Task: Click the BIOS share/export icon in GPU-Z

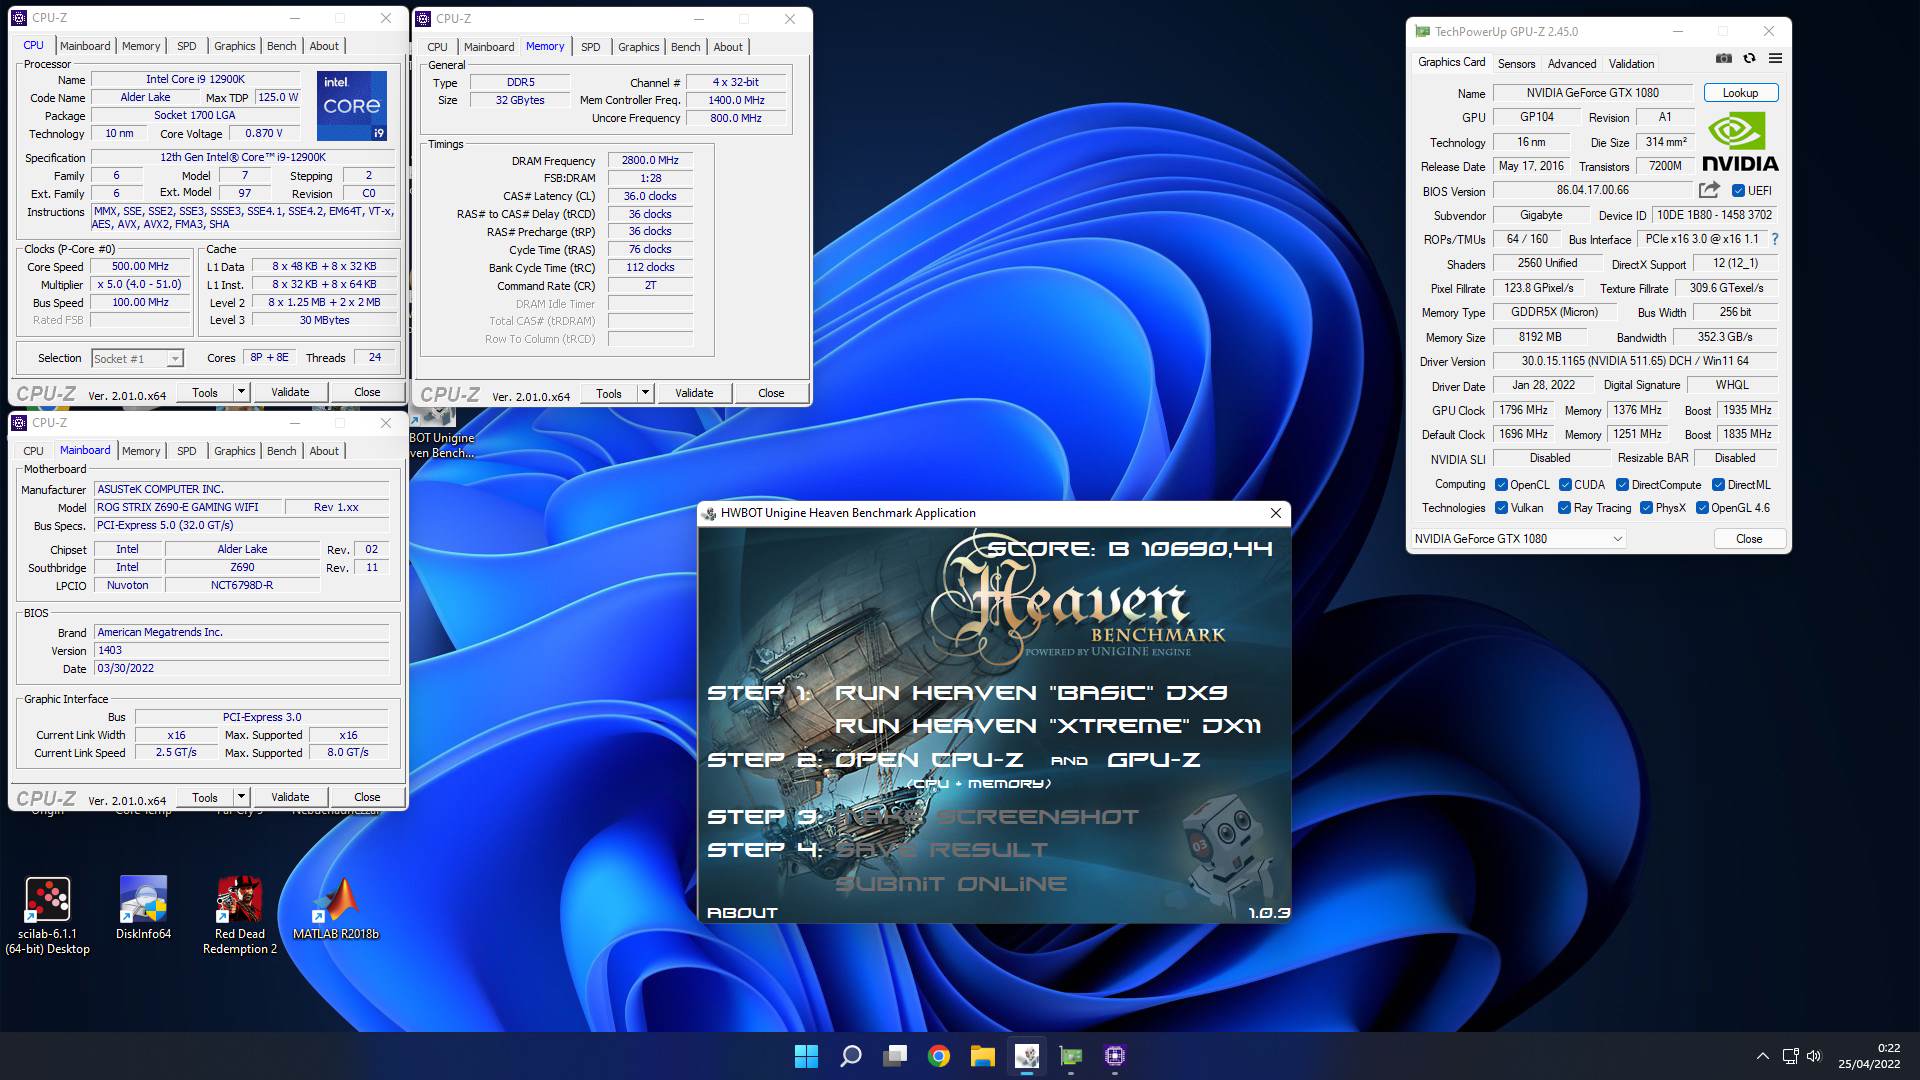Action: [x=1709, y=190]
